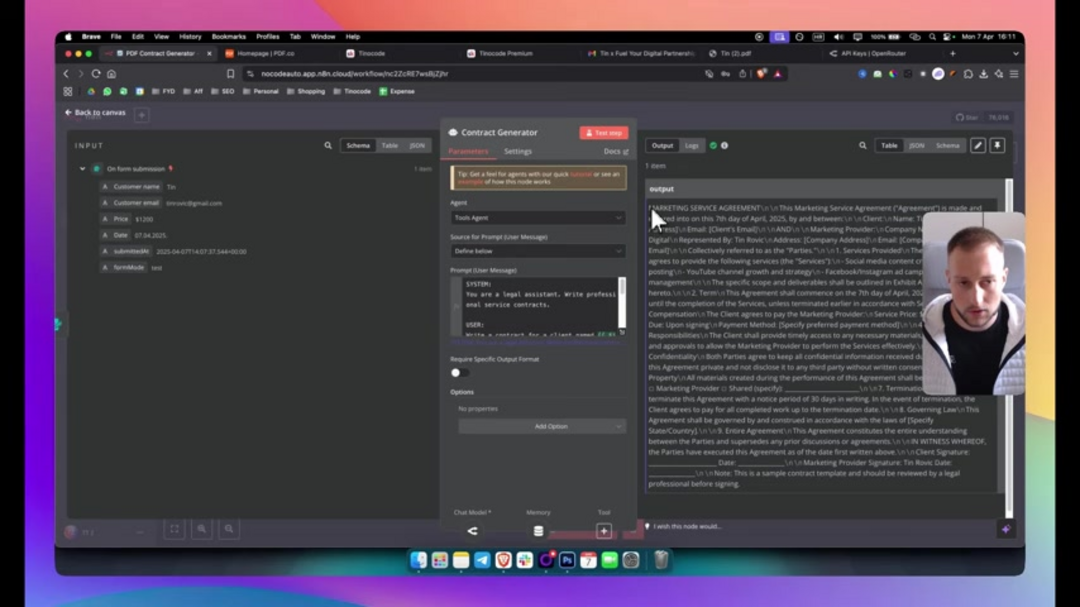Click the search icon in output panel
Viewport: 1080px width, 607px height.
click(x=863, y=146)
